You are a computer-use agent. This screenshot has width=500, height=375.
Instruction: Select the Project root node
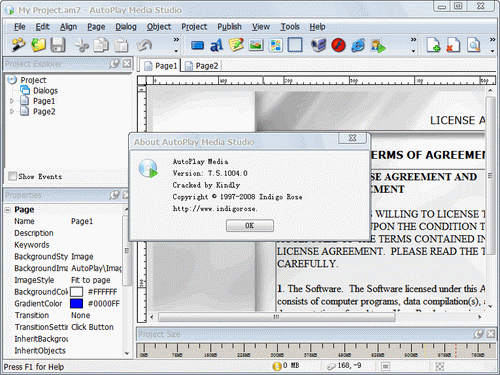33,80
